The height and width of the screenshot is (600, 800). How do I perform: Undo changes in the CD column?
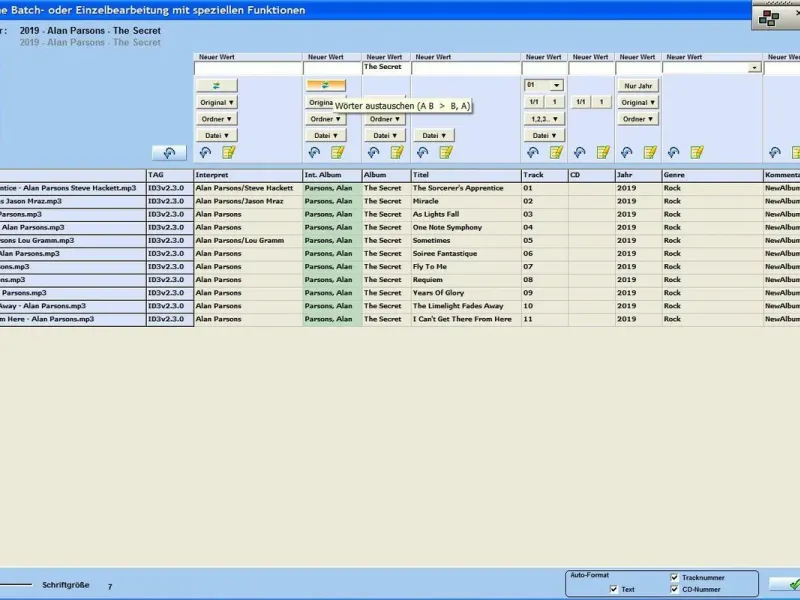[580, 152]
